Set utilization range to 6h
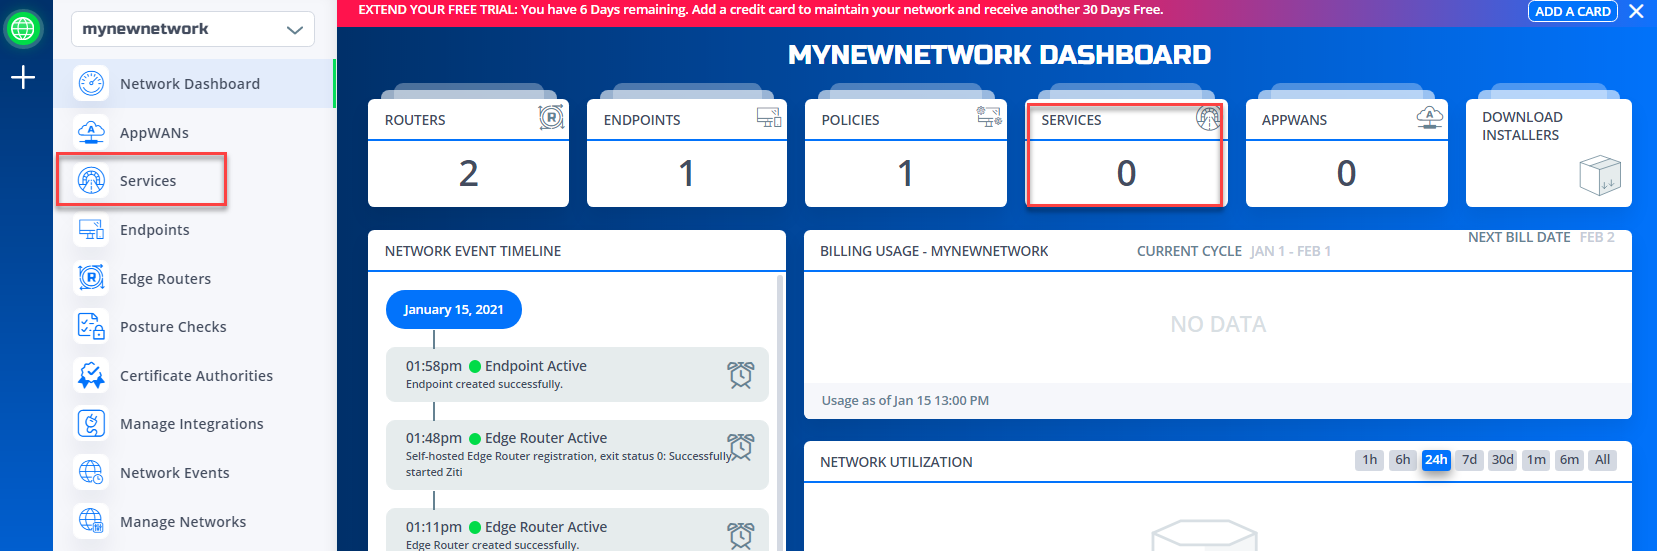The width and height of the screenshot is (1657, 551). (x=1403, y=460)
